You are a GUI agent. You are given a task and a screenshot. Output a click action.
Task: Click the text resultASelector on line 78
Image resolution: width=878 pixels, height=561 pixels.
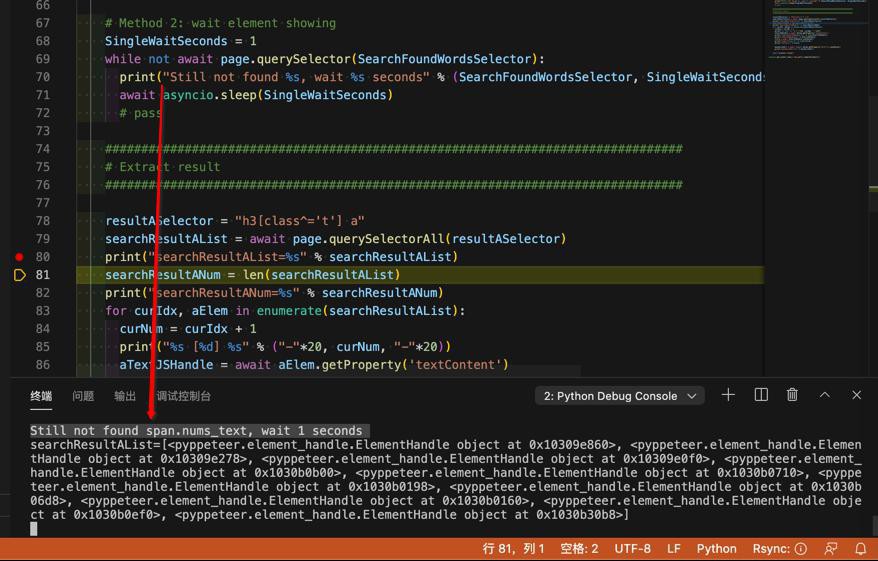tap(159, 221)
